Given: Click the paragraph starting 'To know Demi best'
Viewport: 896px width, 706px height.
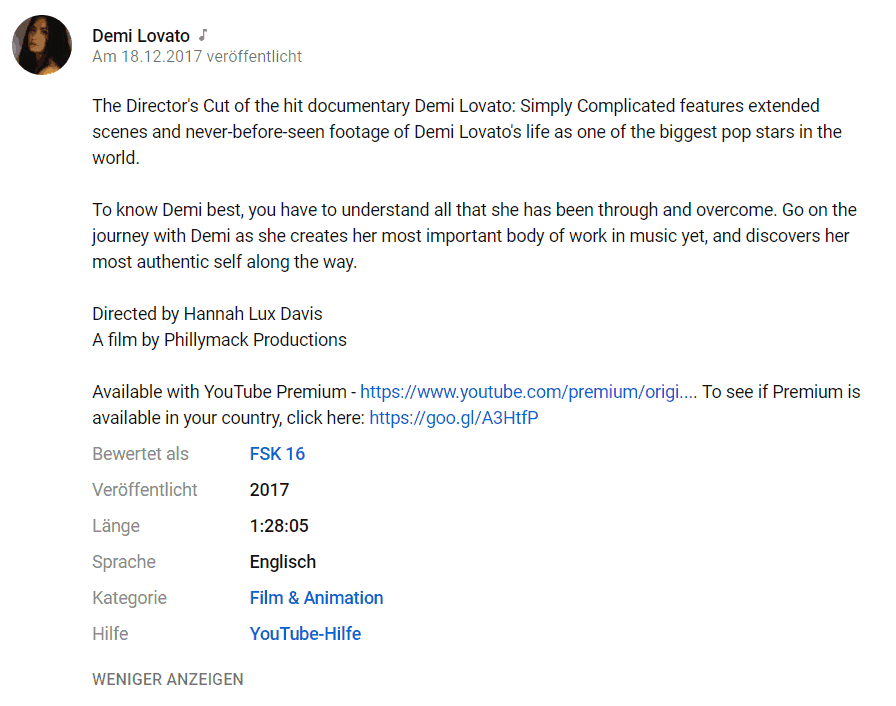Looking at the screenshot, I should (x=474, y=236).
